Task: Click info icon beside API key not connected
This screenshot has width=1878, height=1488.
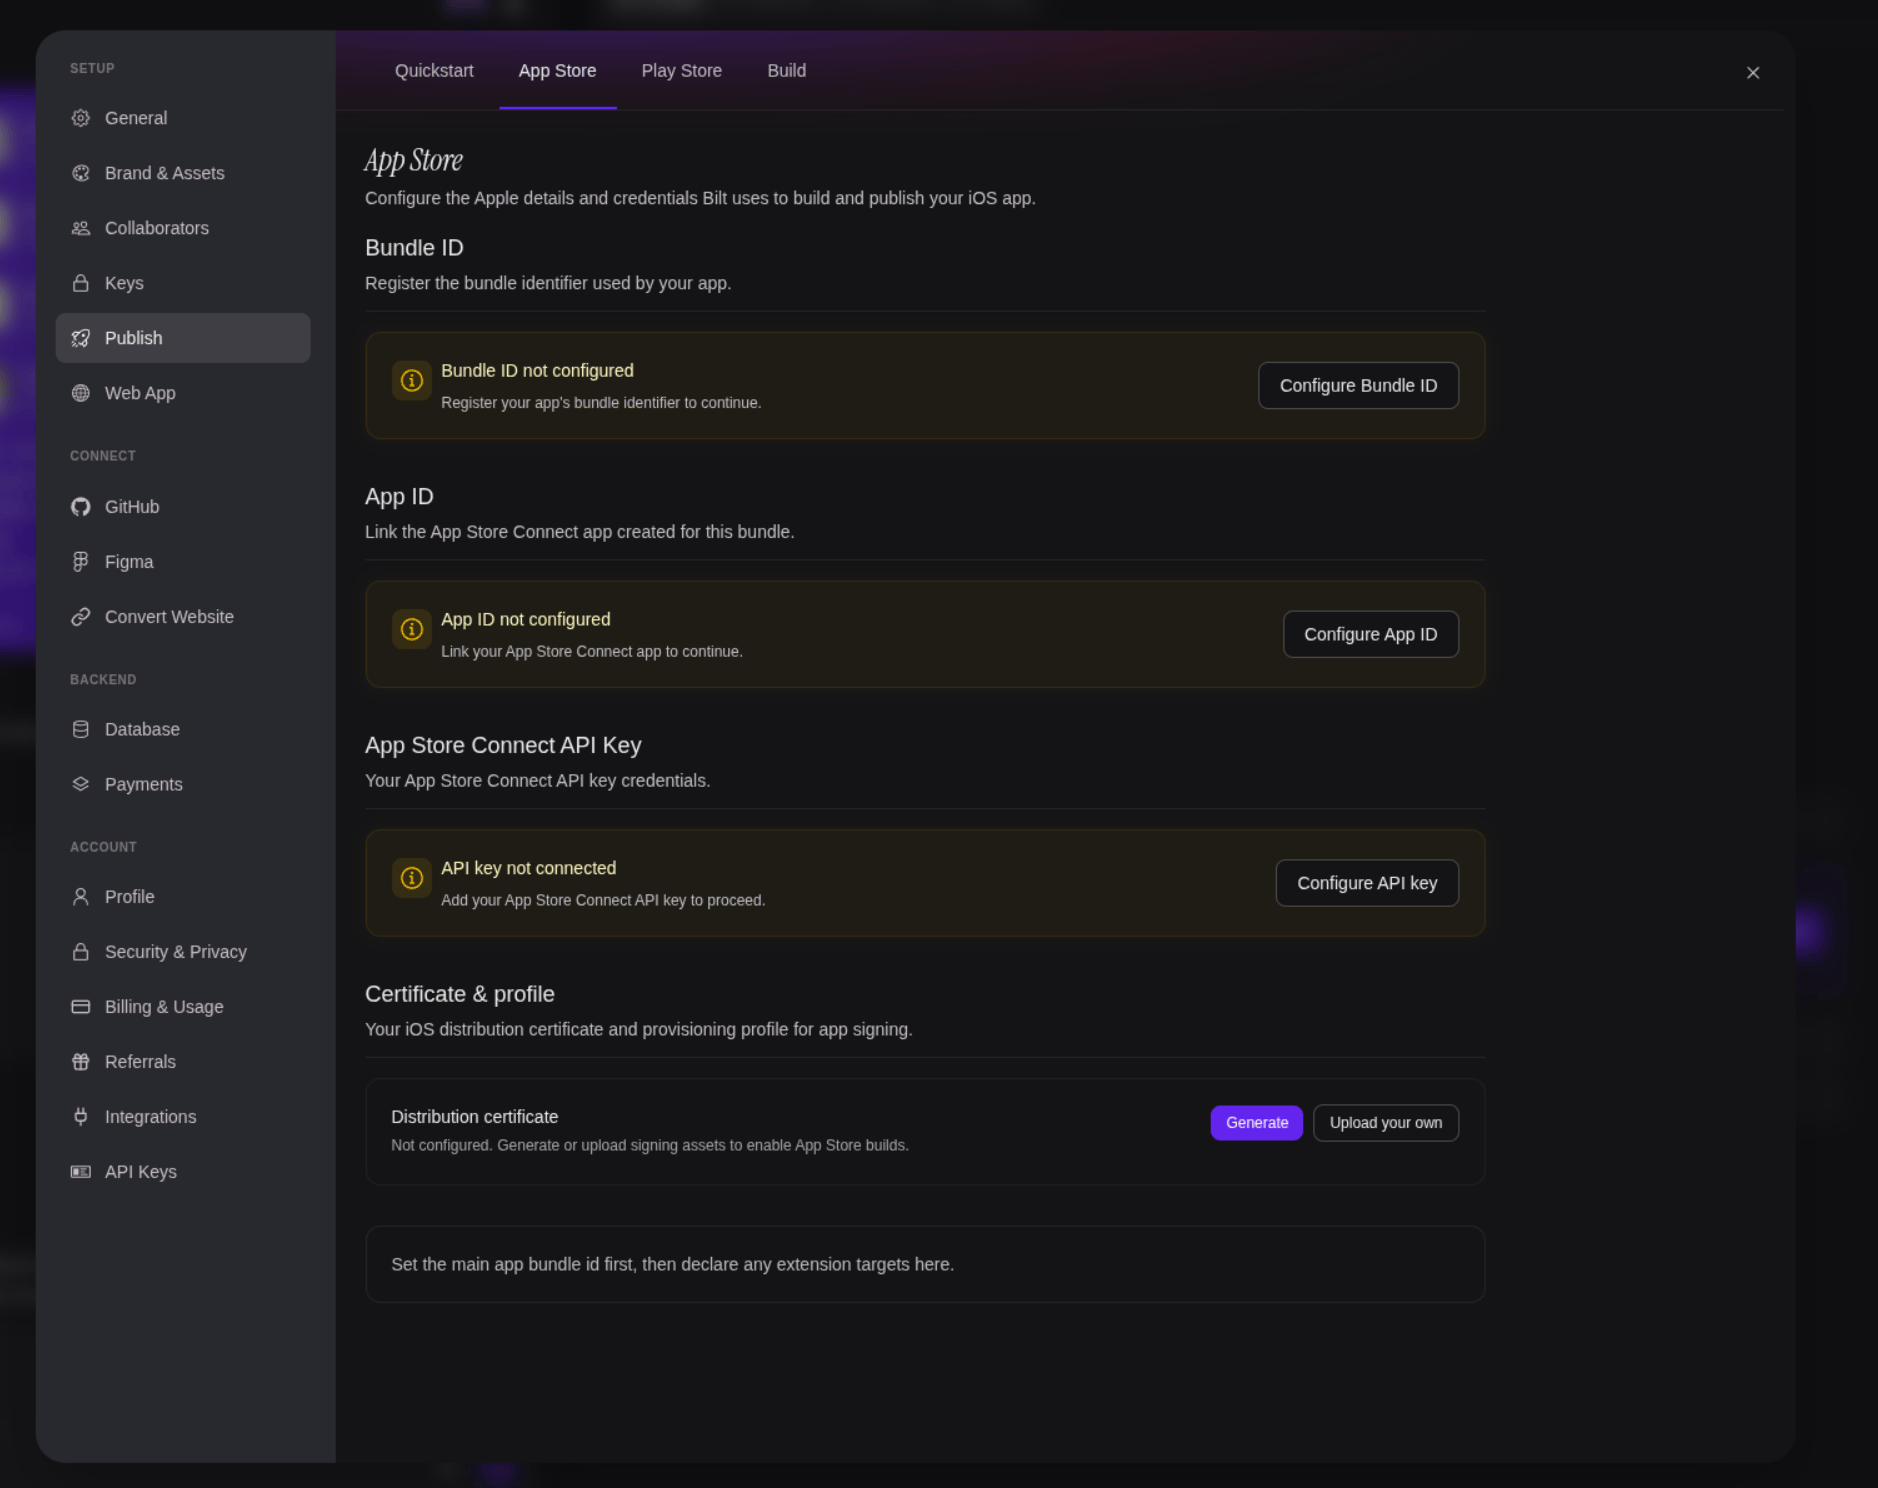Action: (x=411, y=879)
